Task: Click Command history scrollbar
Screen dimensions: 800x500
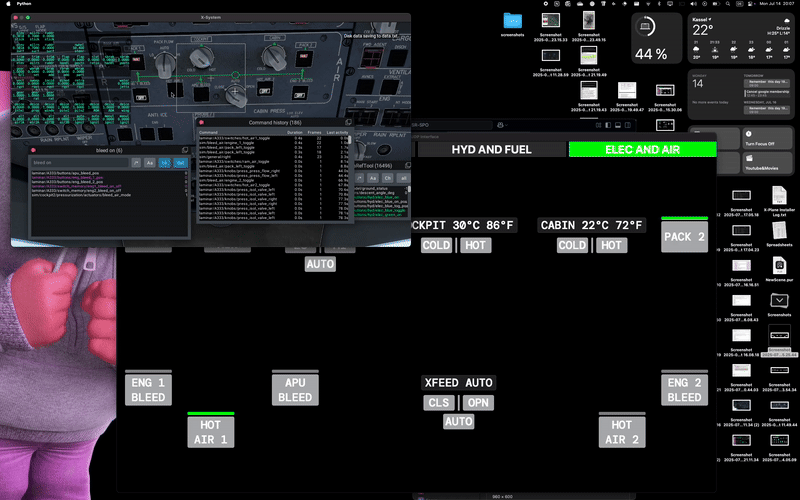Action: 350,139
